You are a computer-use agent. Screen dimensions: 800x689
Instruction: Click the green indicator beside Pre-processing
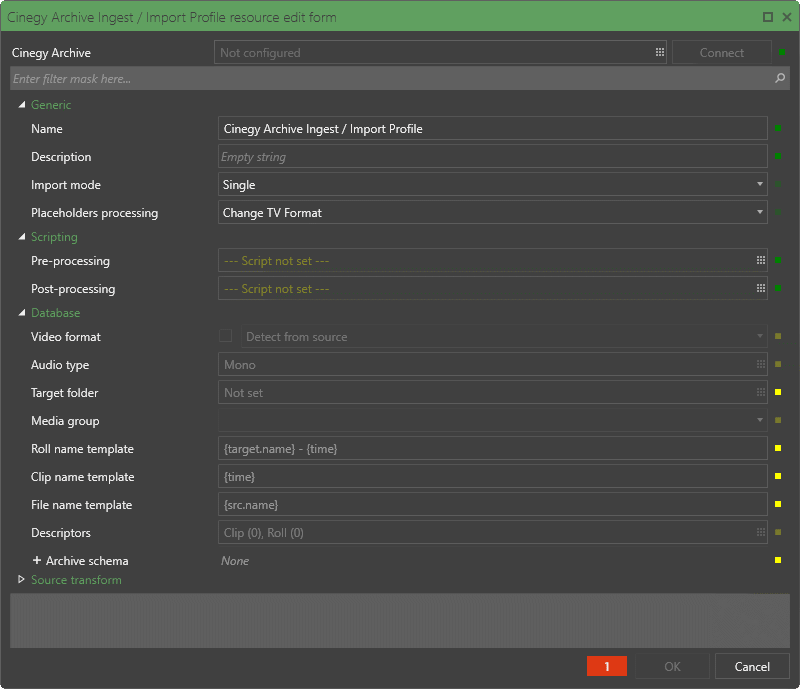(x=778, y=260)
